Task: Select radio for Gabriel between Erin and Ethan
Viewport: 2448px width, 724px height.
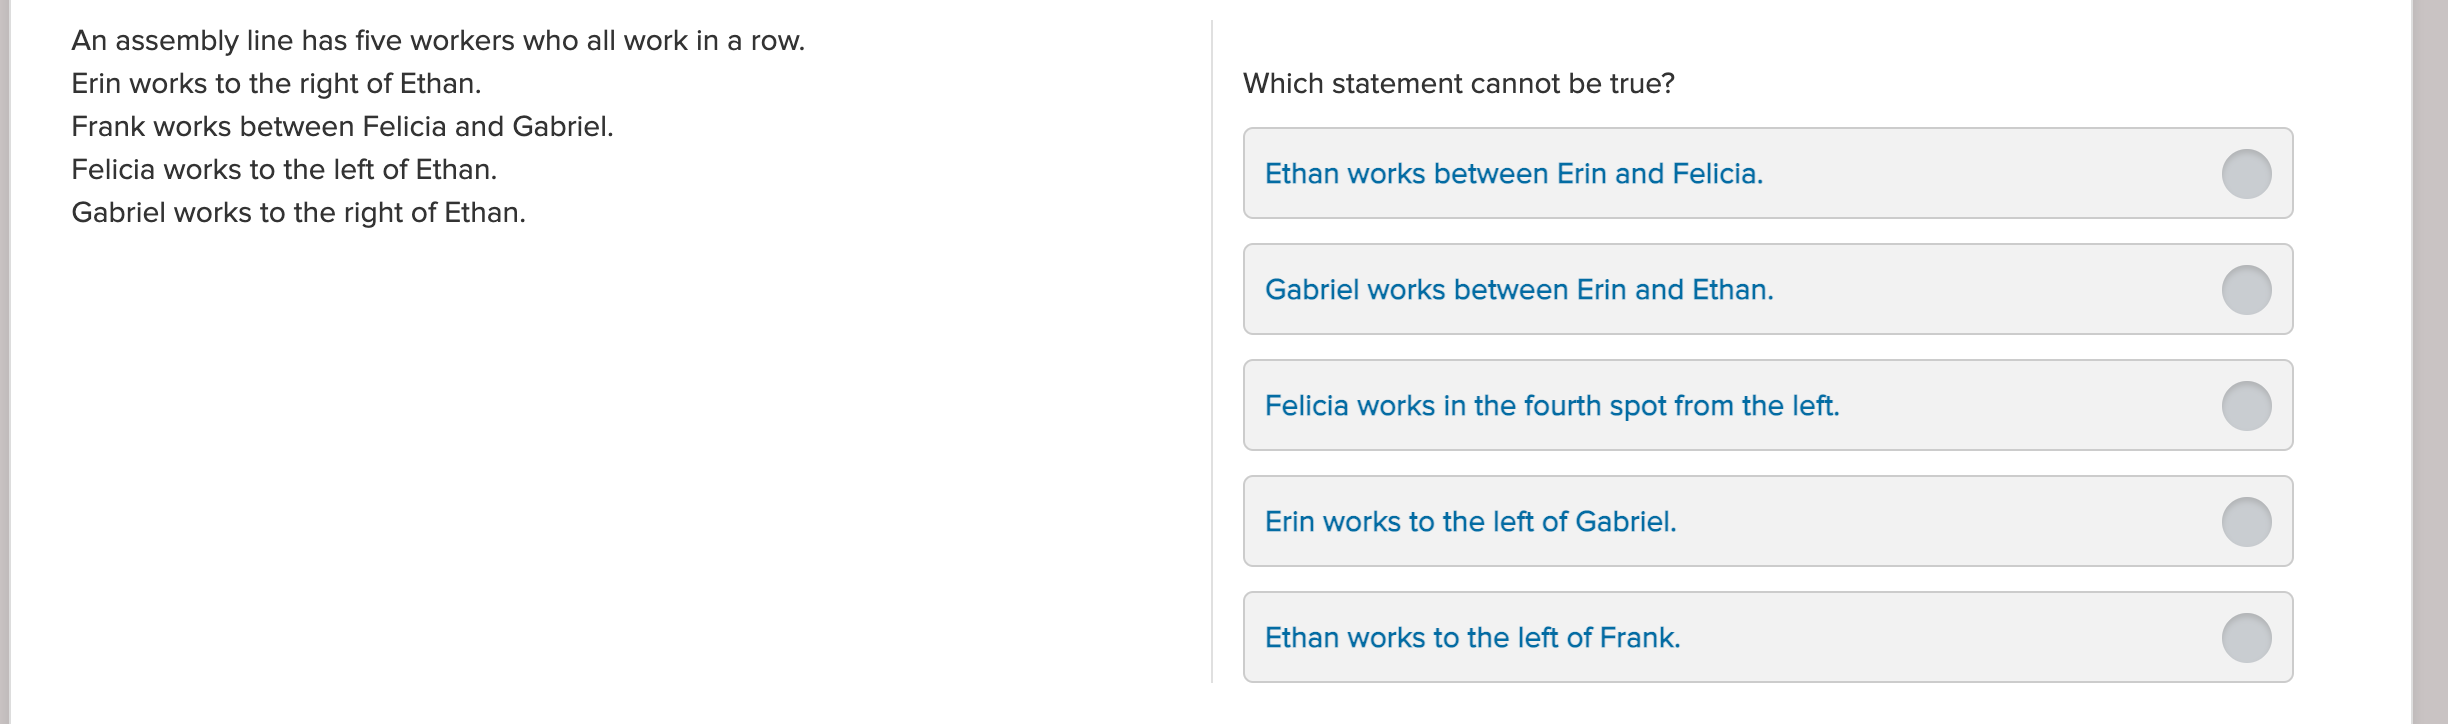Action: [x=2246, y=290]
